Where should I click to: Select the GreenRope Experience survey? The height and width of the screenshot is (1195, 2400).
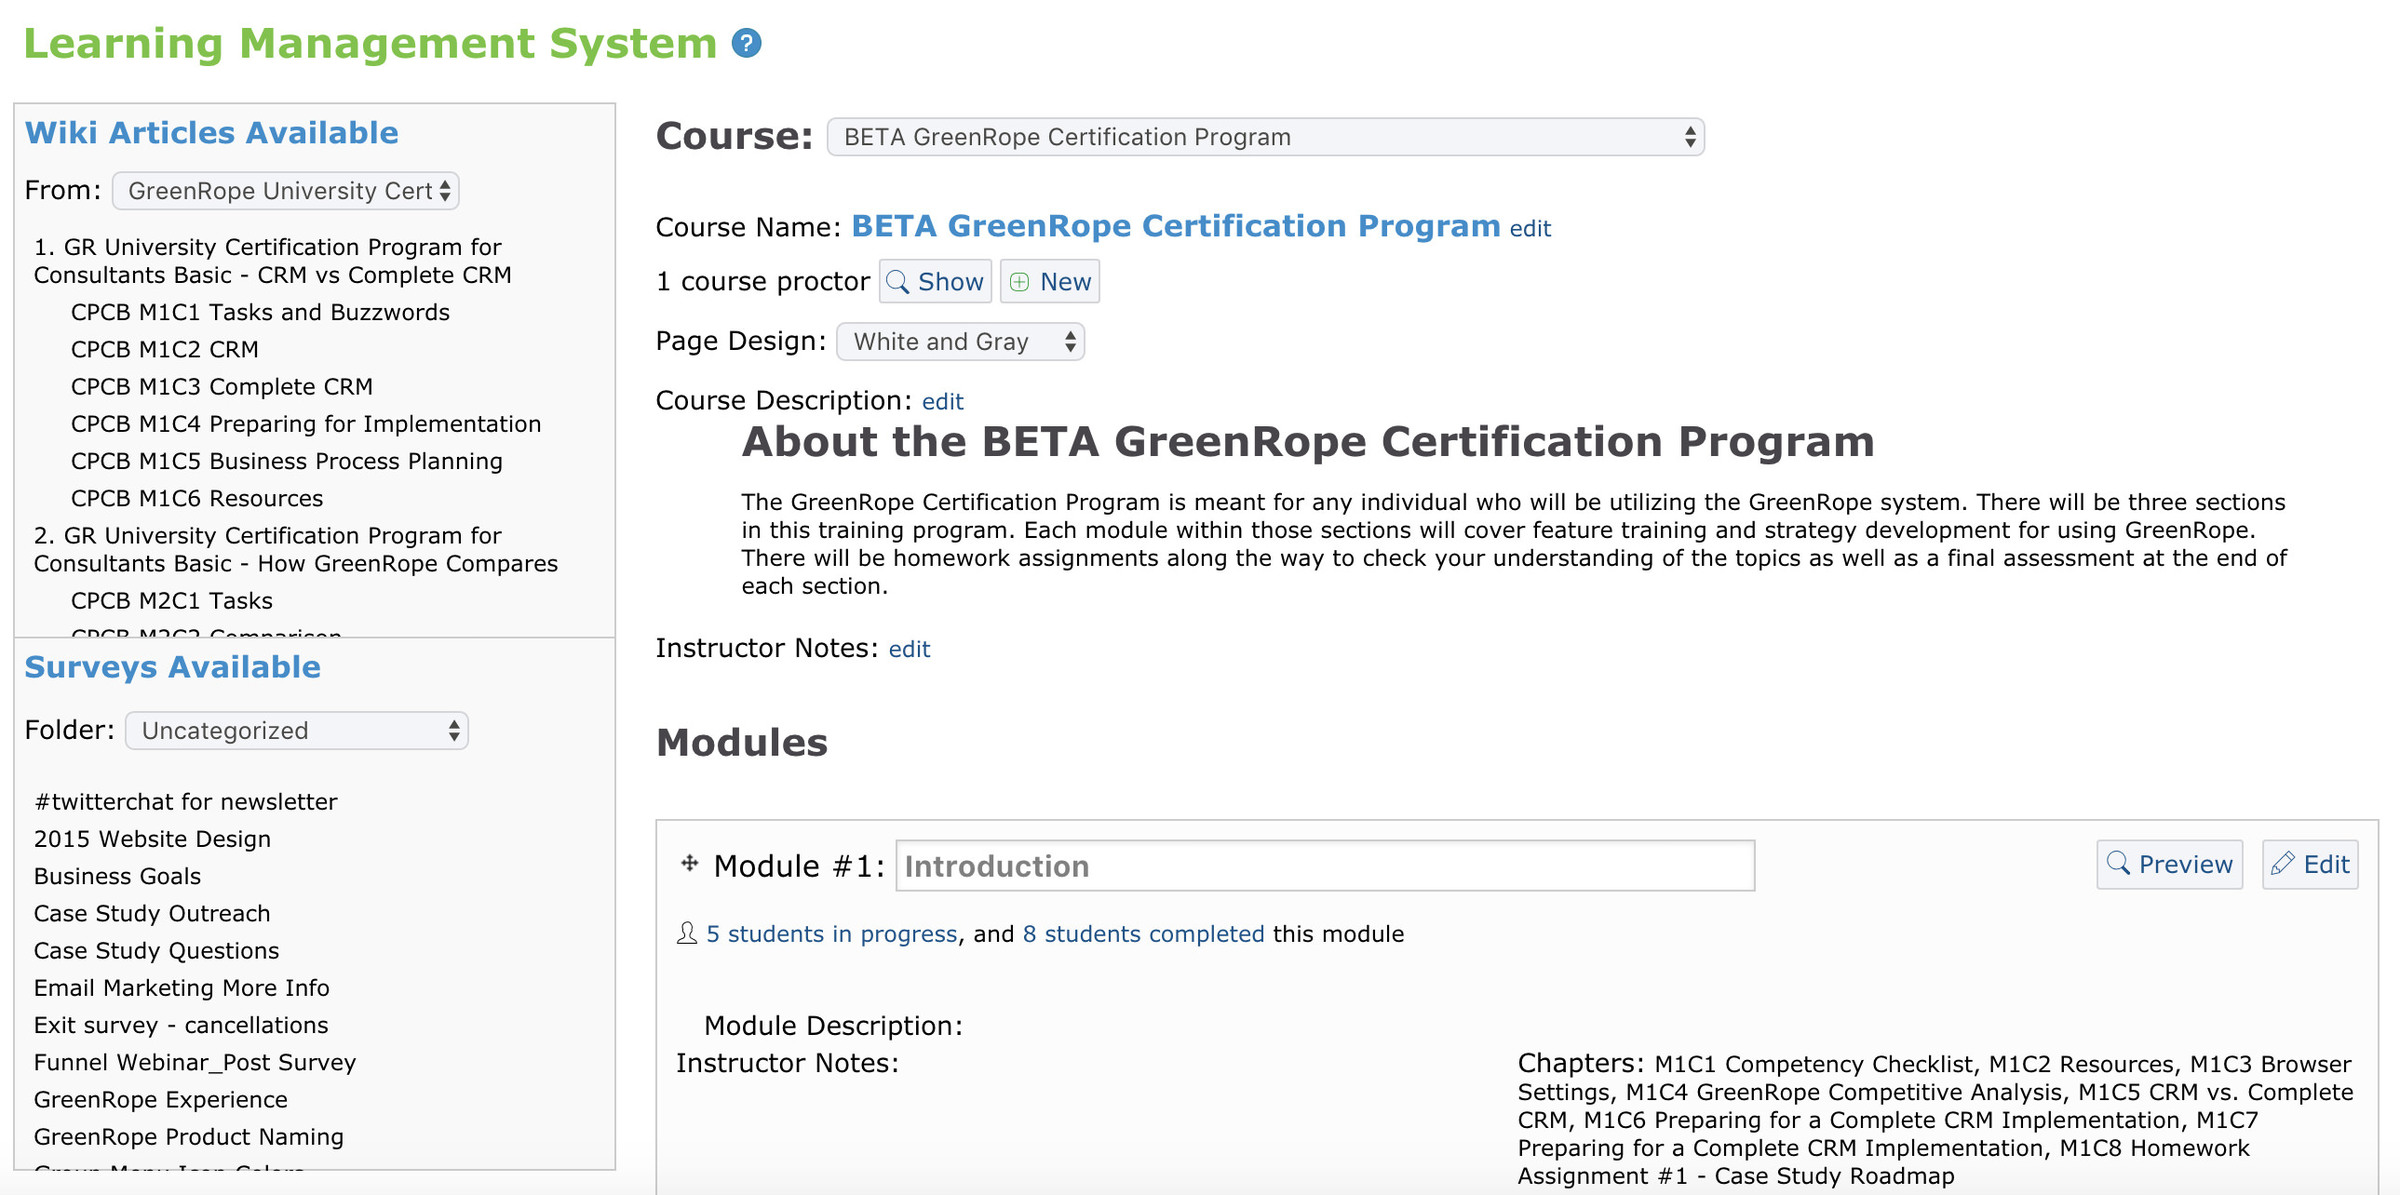[160, 1100]
